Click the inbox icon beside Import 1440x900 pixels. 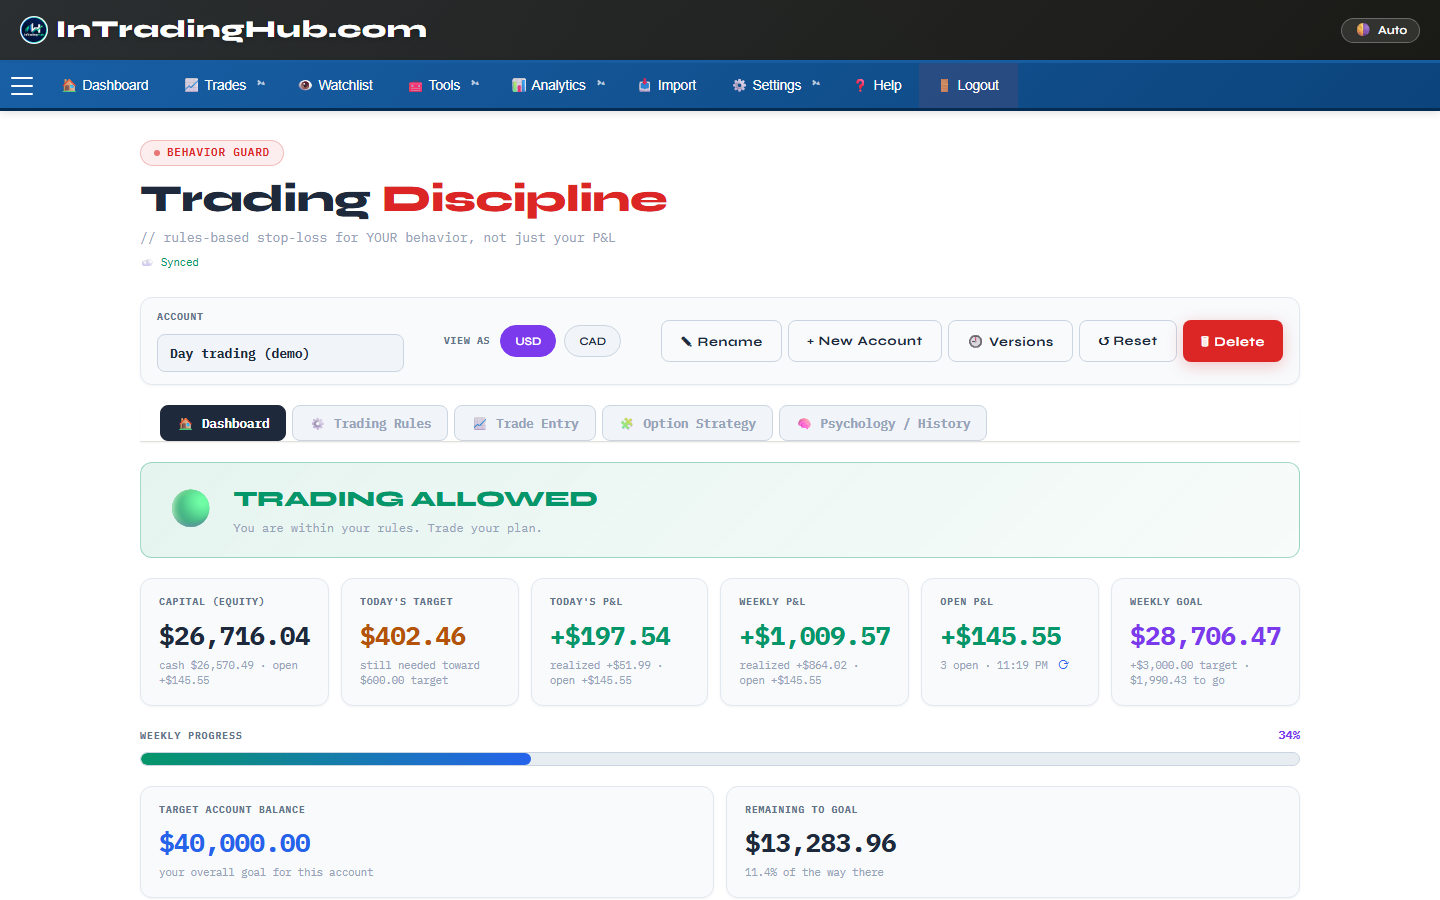point(645,86)
